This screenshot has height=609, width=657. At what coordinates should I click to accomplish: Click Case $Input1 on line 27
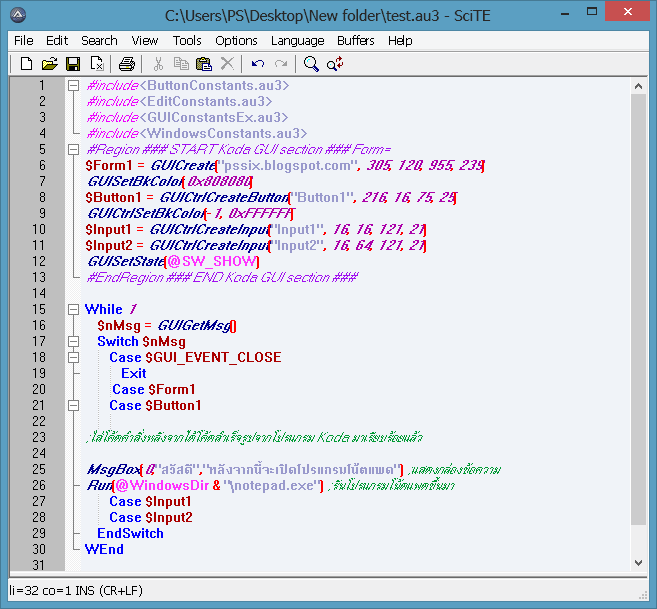coord(150,501)
